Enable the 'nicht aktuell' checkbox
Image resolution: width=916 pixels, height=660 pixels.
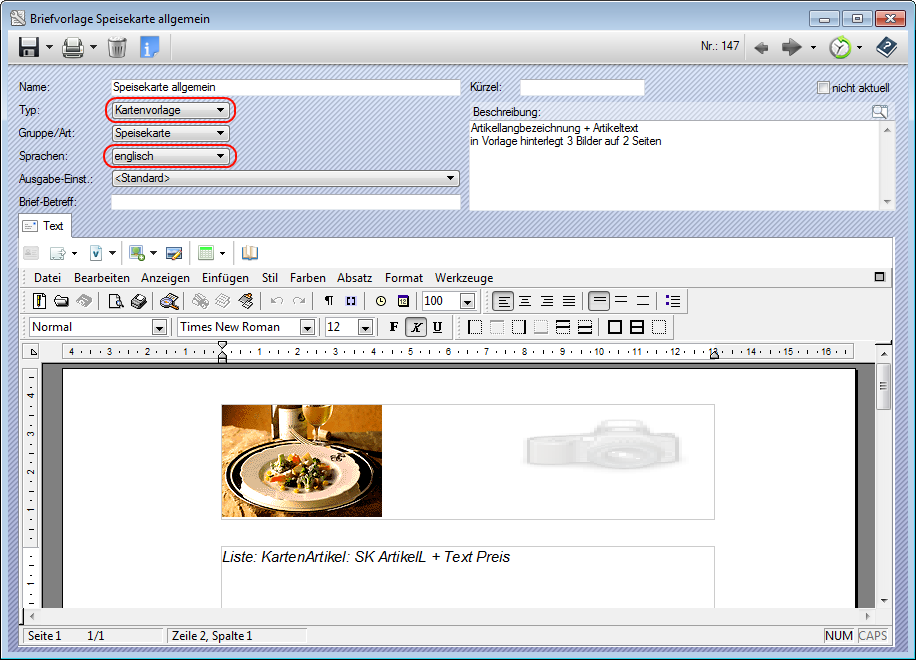coord(824,88)
